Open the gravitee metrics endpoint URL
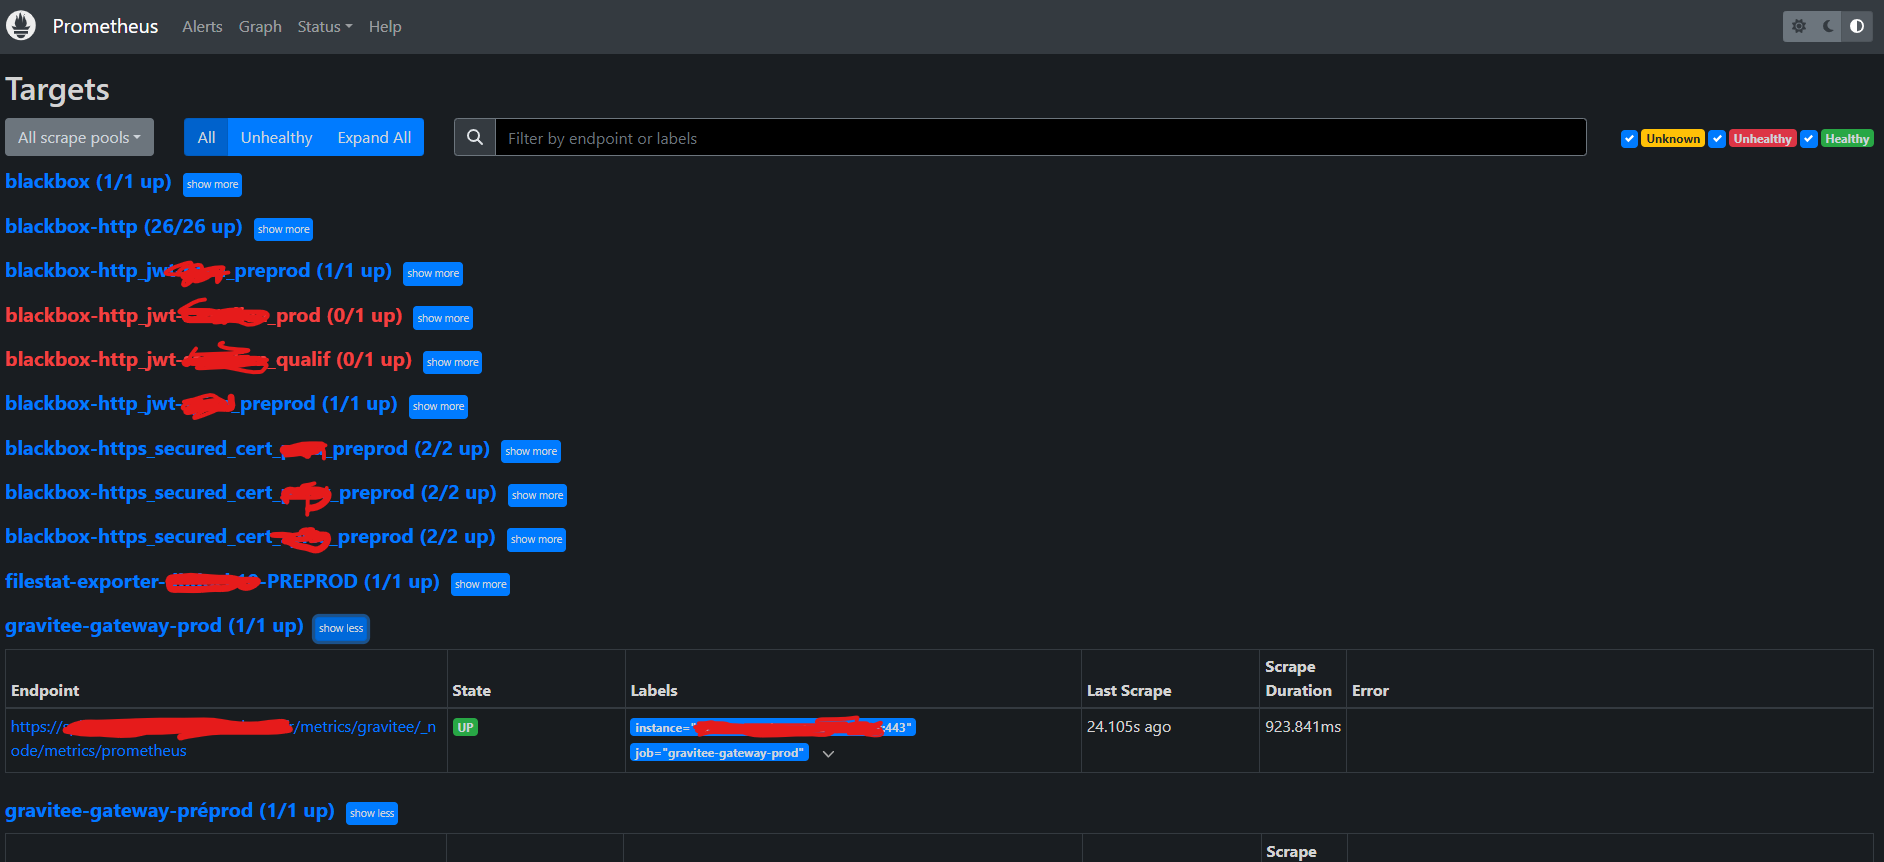The width and height of the screenshot is (1884, 862). click(x=223, y=739)
